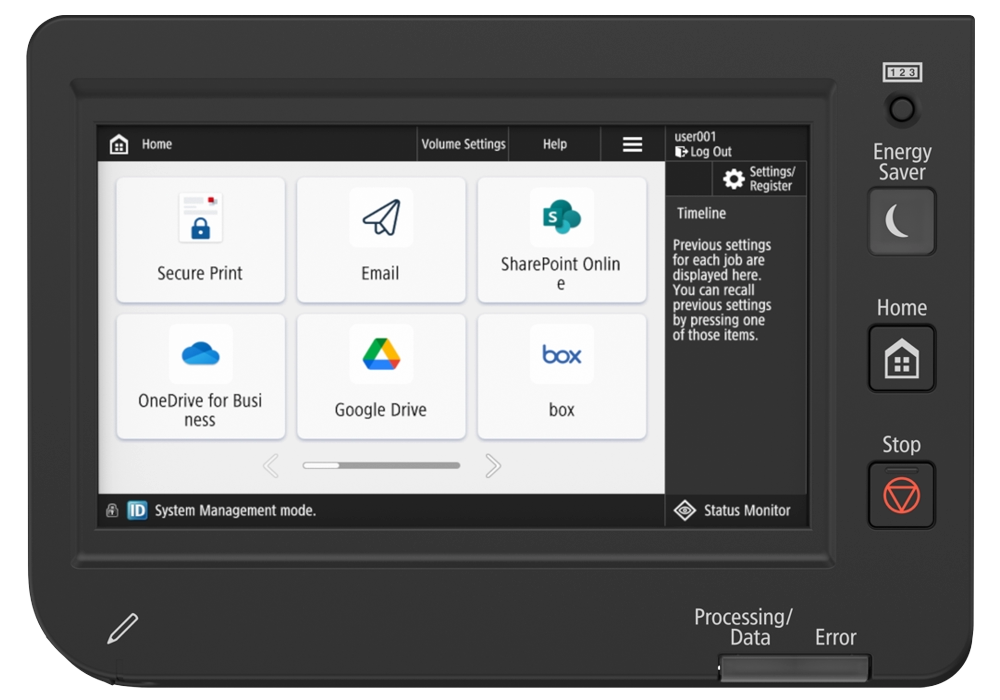Open OneDrive for Business tile
1000x700 pixels.
pos(200,376)
